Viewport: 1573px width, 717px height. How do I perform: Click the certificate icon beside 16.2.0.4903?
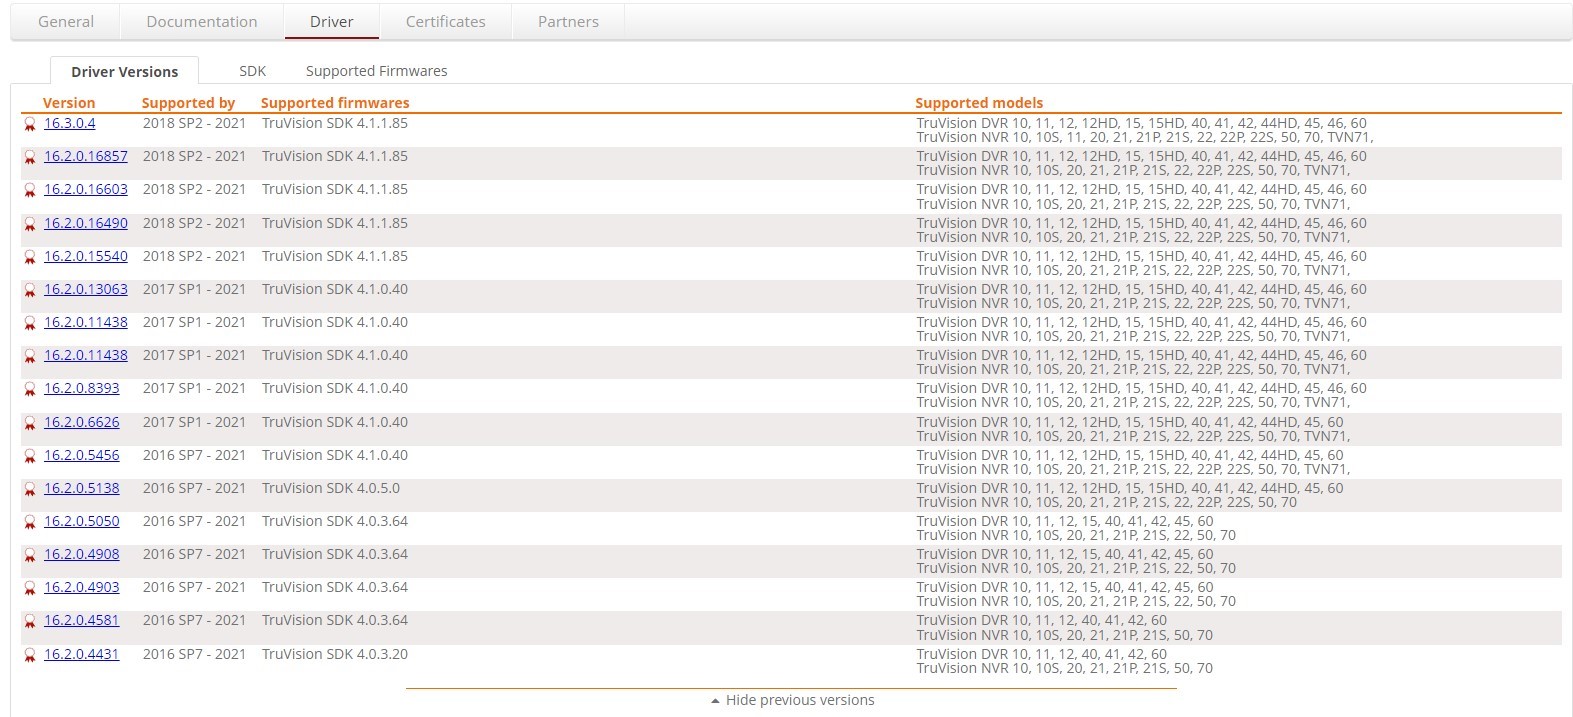pos(30,589)
